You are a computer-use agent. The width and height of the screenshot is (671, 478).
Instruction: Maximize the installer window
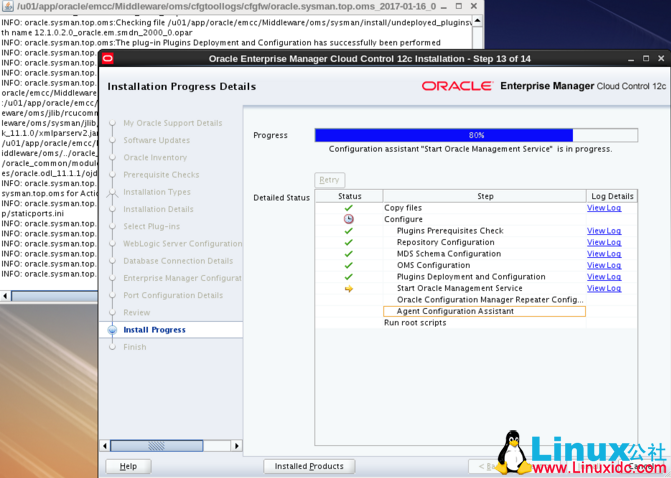pos(646,59)
